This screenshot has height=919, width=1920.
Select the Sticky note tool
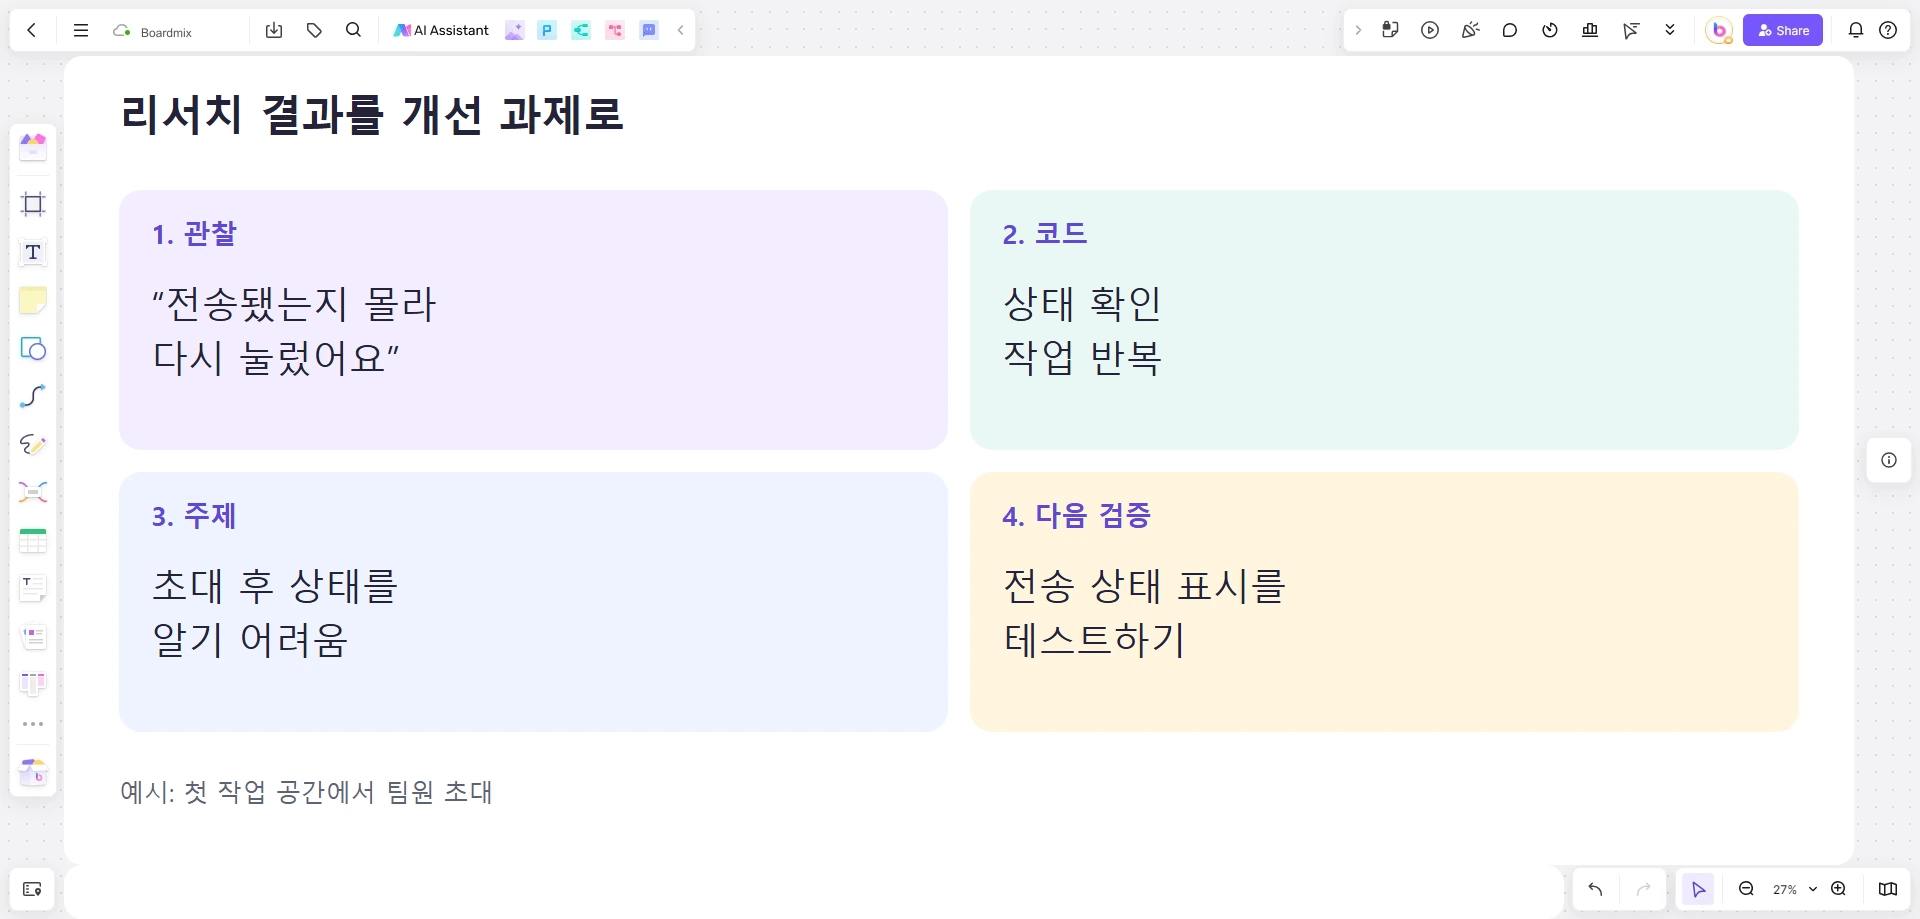33,300
